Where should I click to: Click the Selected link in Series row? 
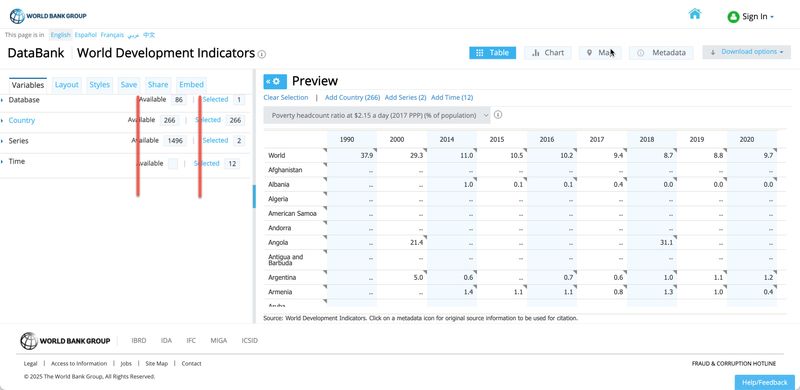click(x=215, y=140)
